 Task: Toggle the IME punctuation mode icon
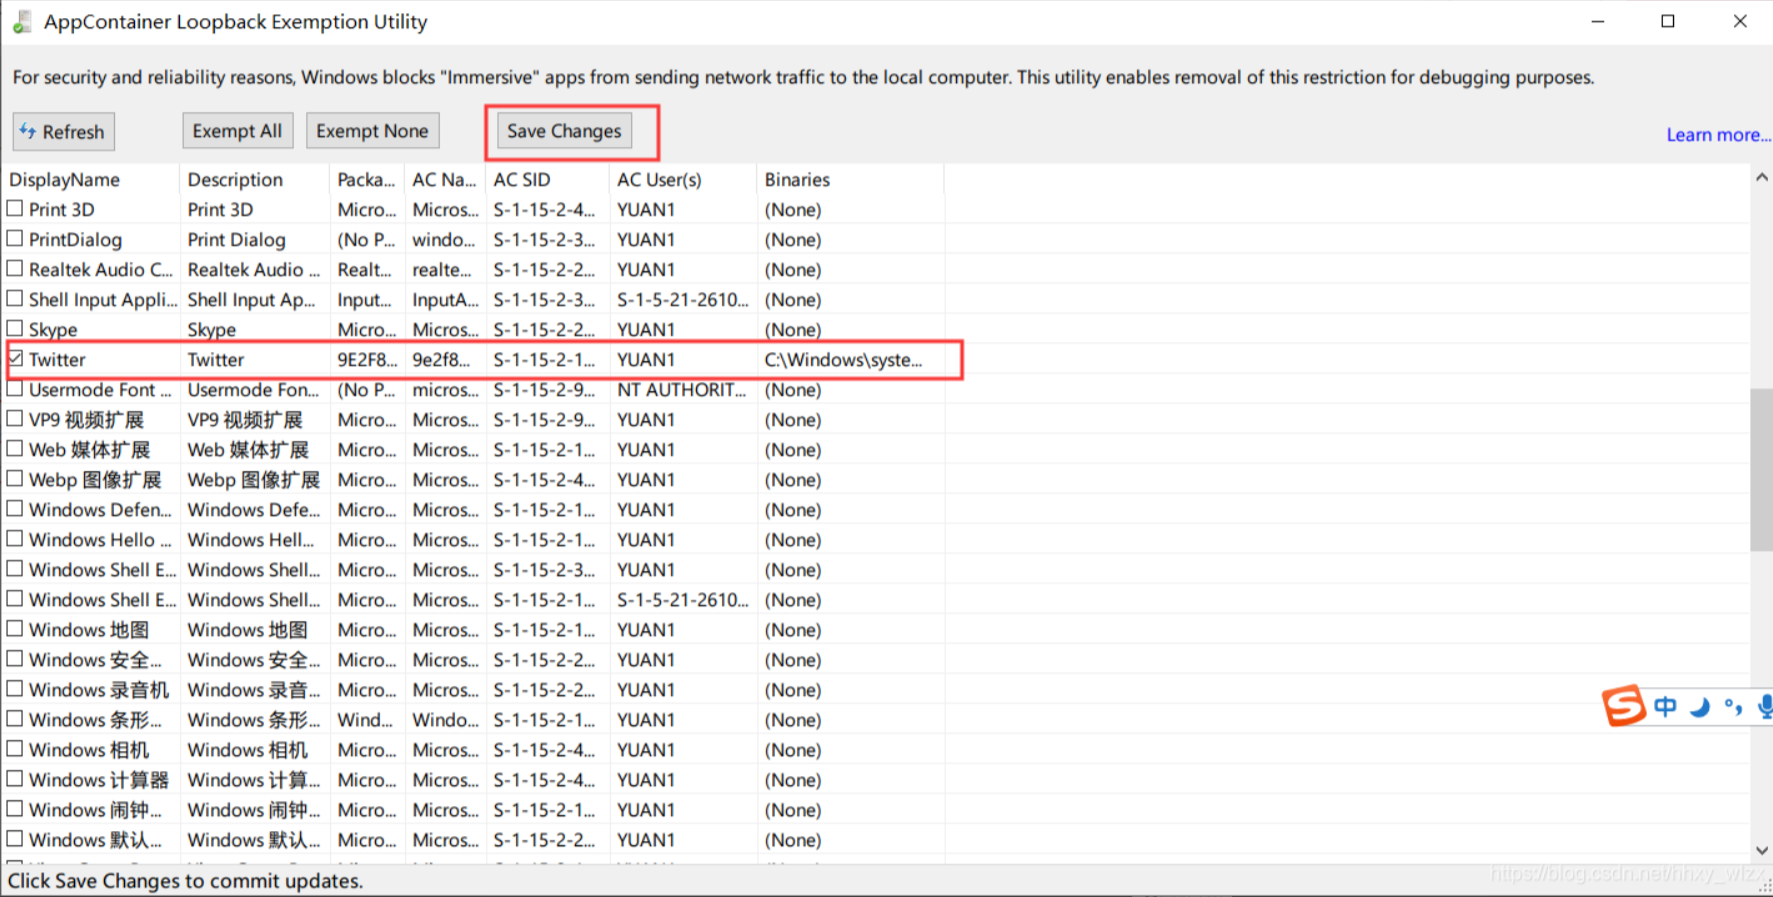point(1733,707)
